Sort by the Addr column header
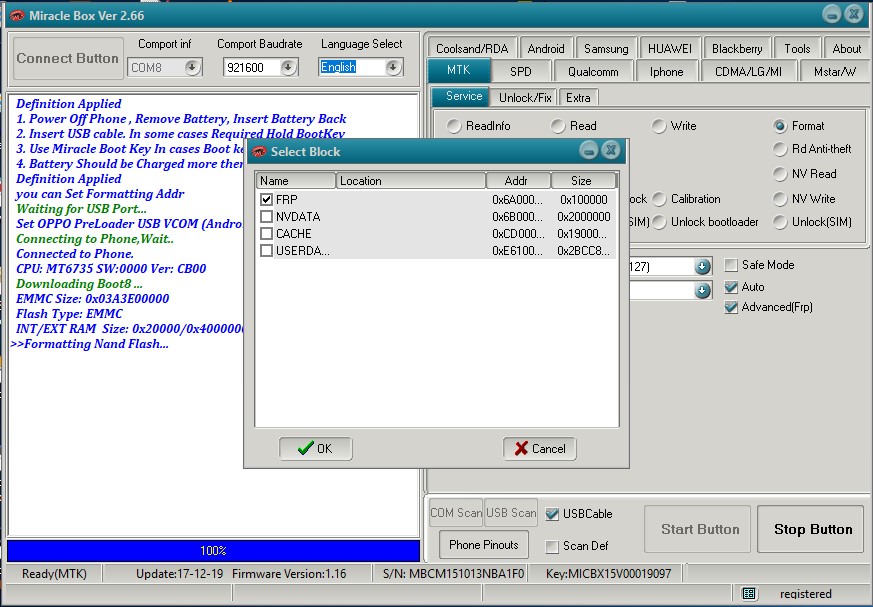This screenshot has height=607, width=873. (x=518, y=180)
